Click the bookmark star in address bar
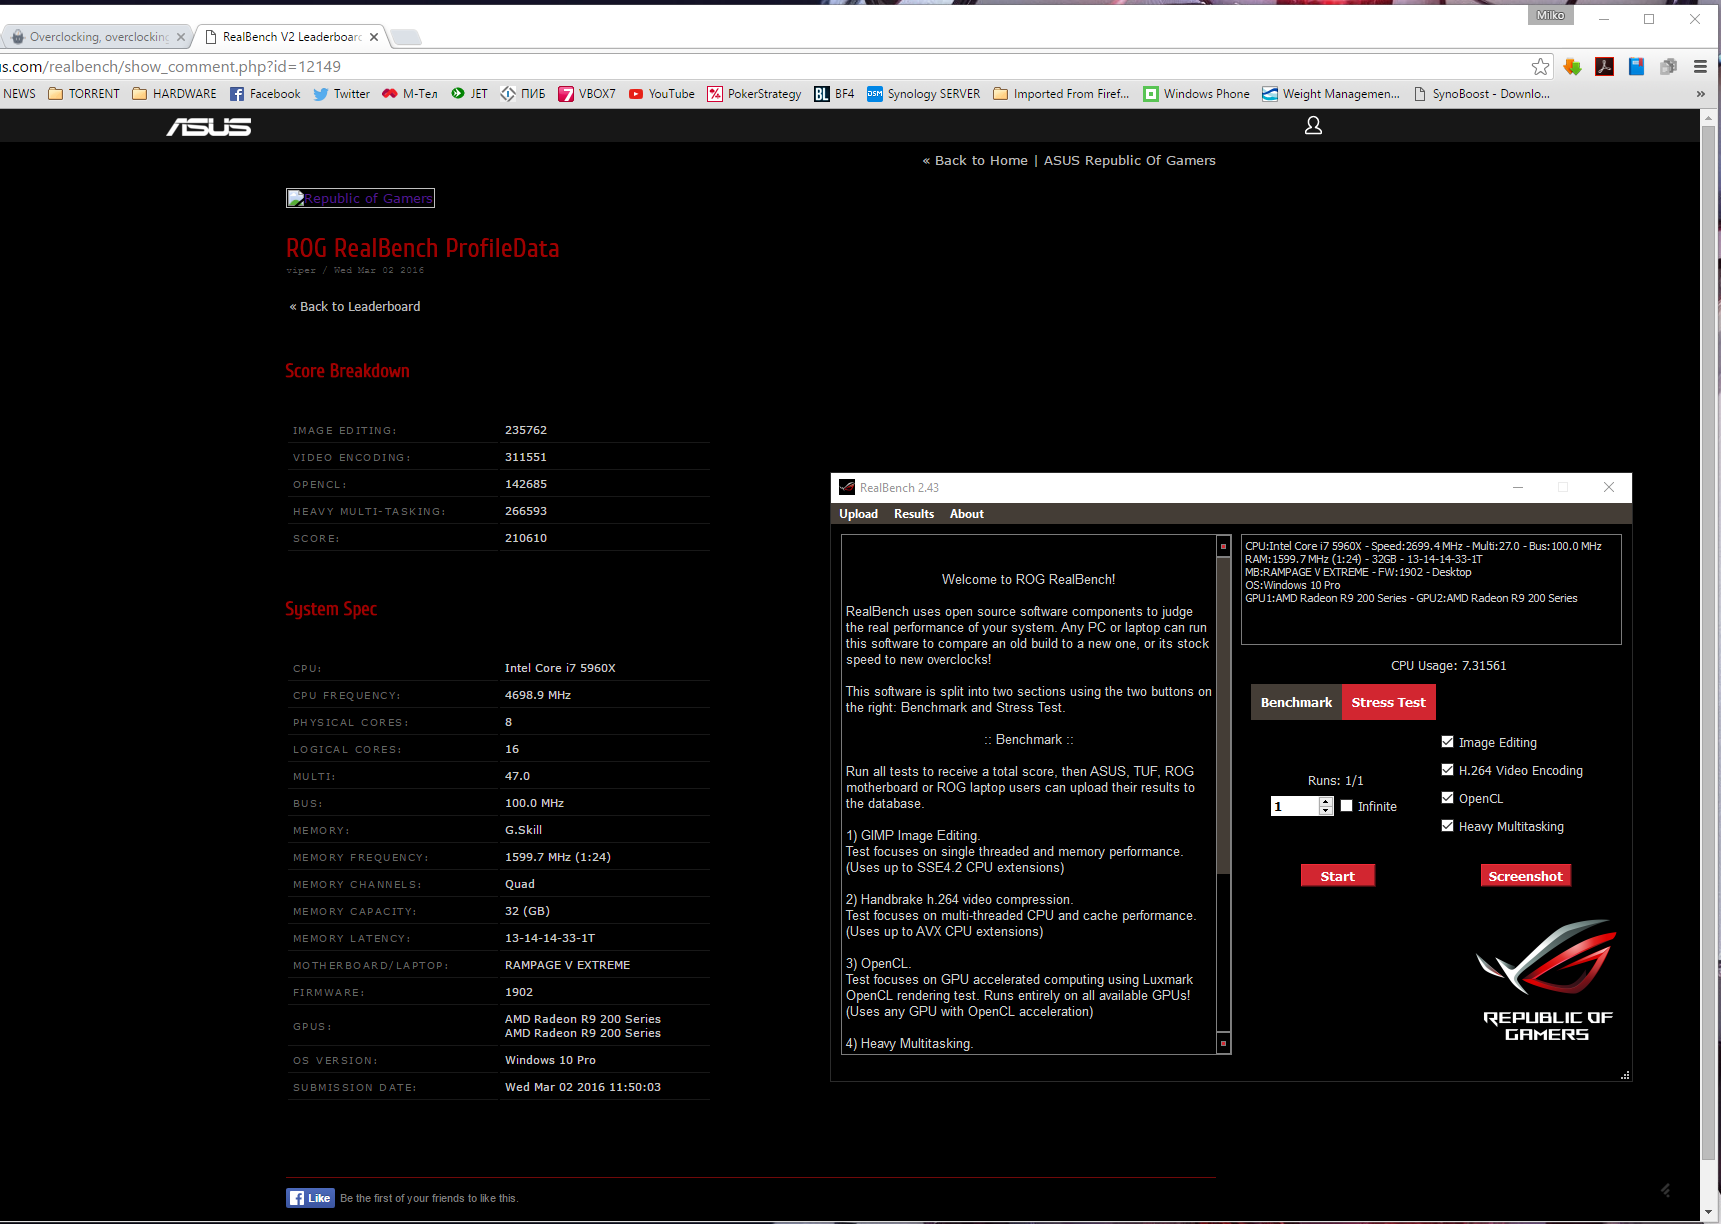 tap(1540, 67)
